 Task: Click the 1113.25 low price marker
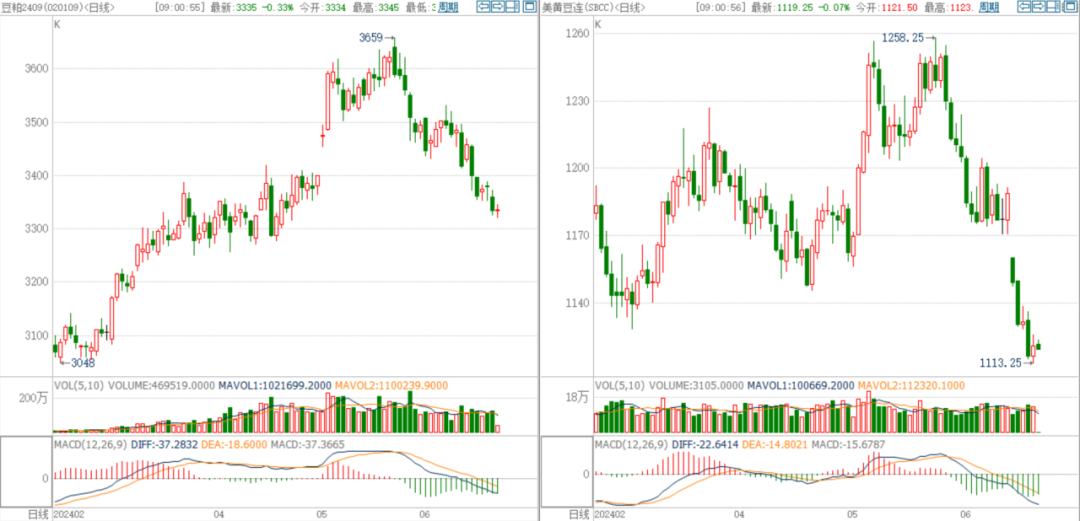999,362
